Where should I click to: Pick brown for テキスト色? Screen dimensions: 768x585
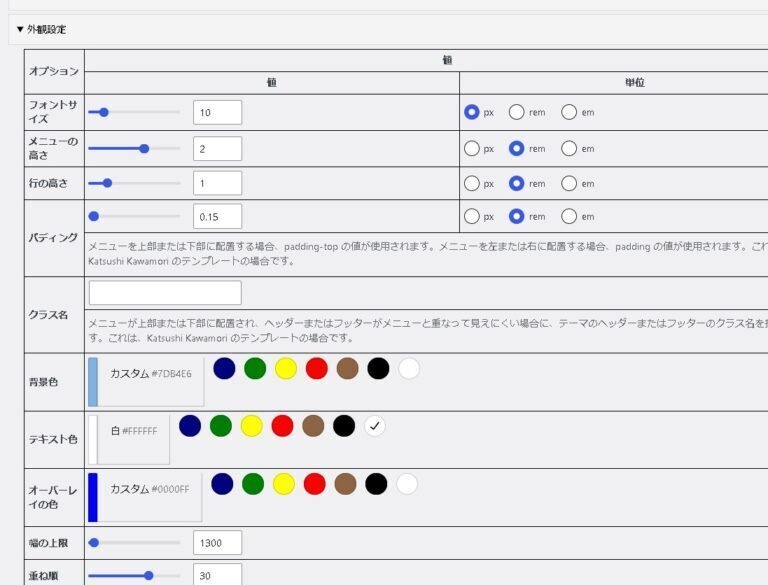313,426
